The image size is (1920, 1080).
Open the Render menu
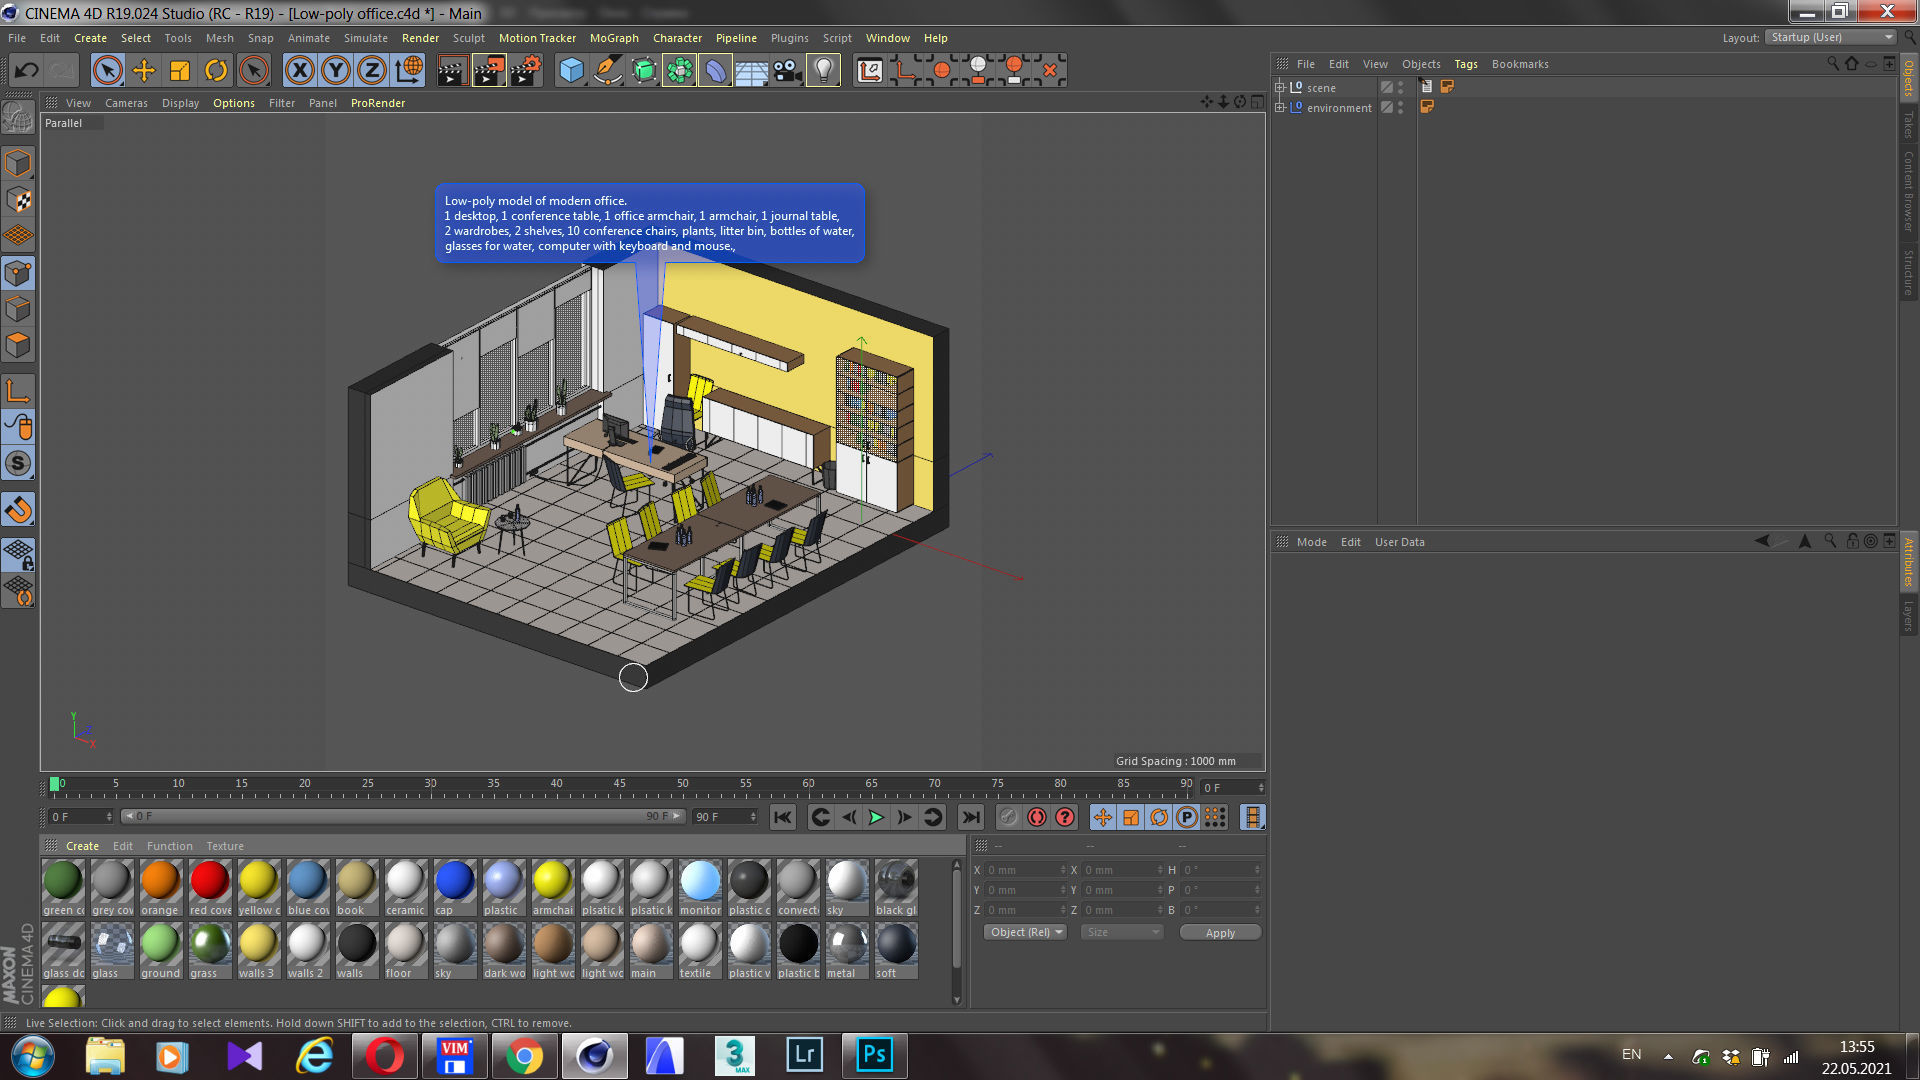click(x=420, y=38)
